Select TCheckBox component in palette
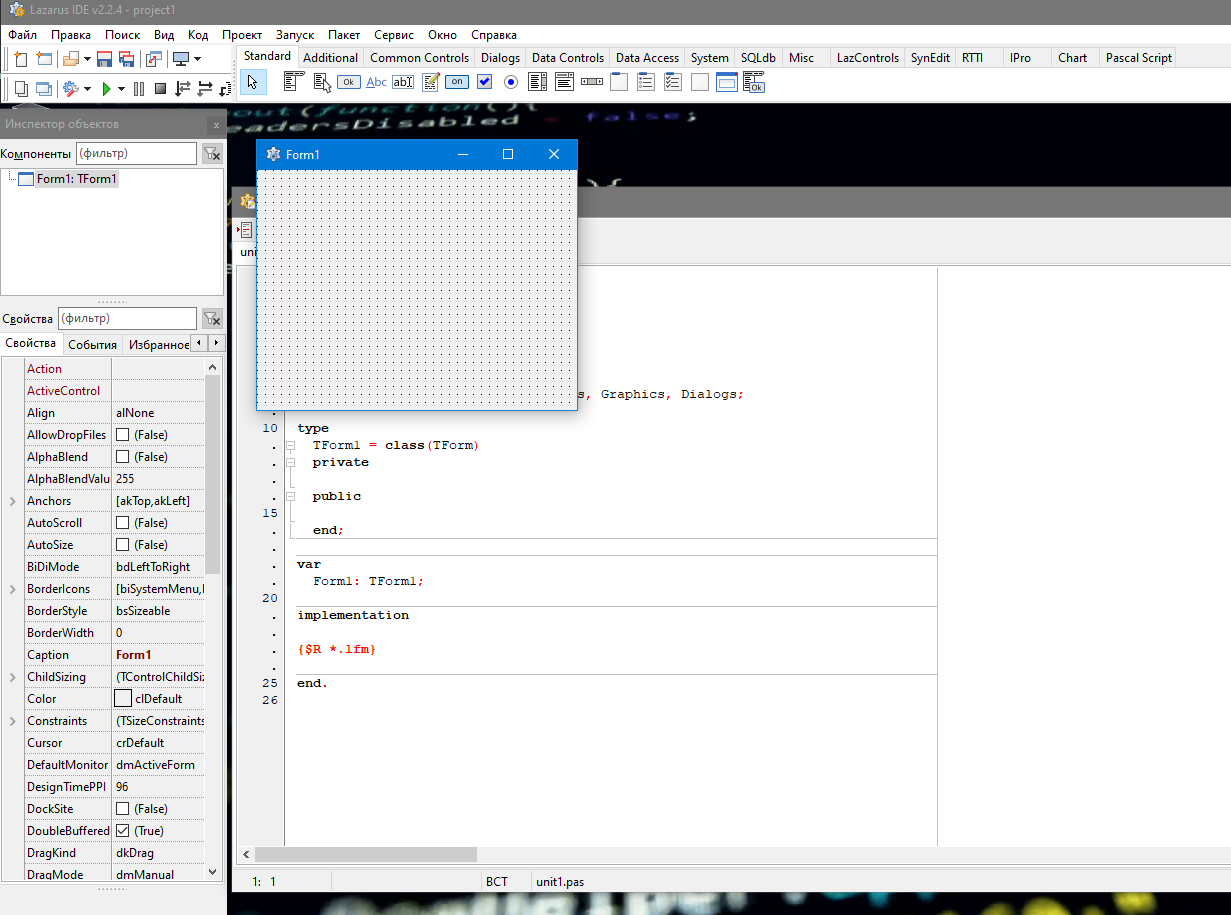Screen dimensions: 1231x915 [484, 82]
